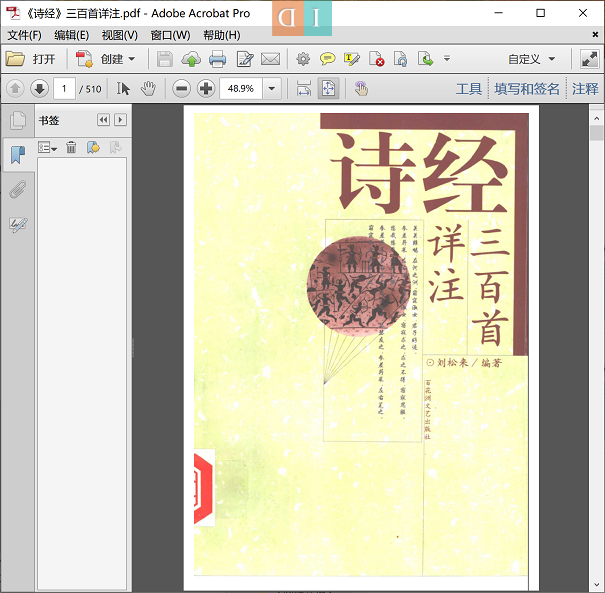Select the Bookmarks panel icon
This screenshot has height=593, width=605.
coord(18,154)
